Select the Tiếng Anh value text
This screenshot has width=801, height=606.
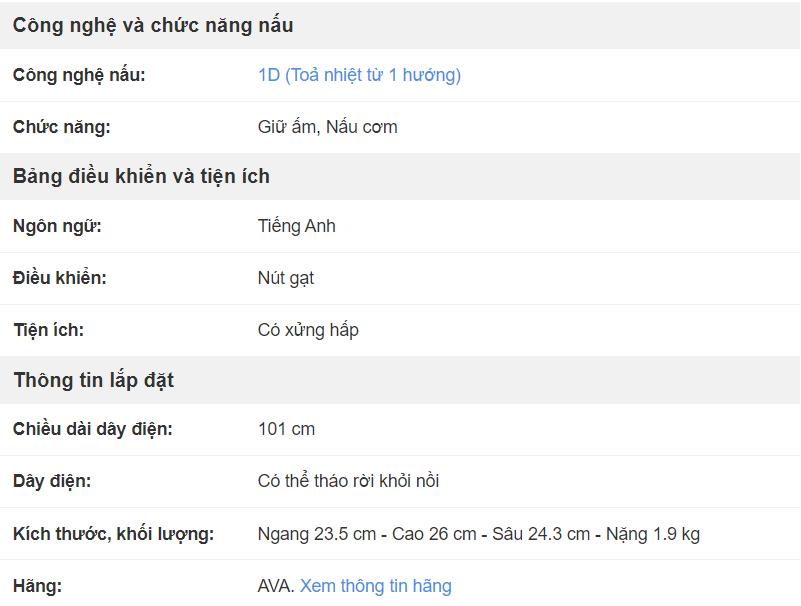coord(297,226)
